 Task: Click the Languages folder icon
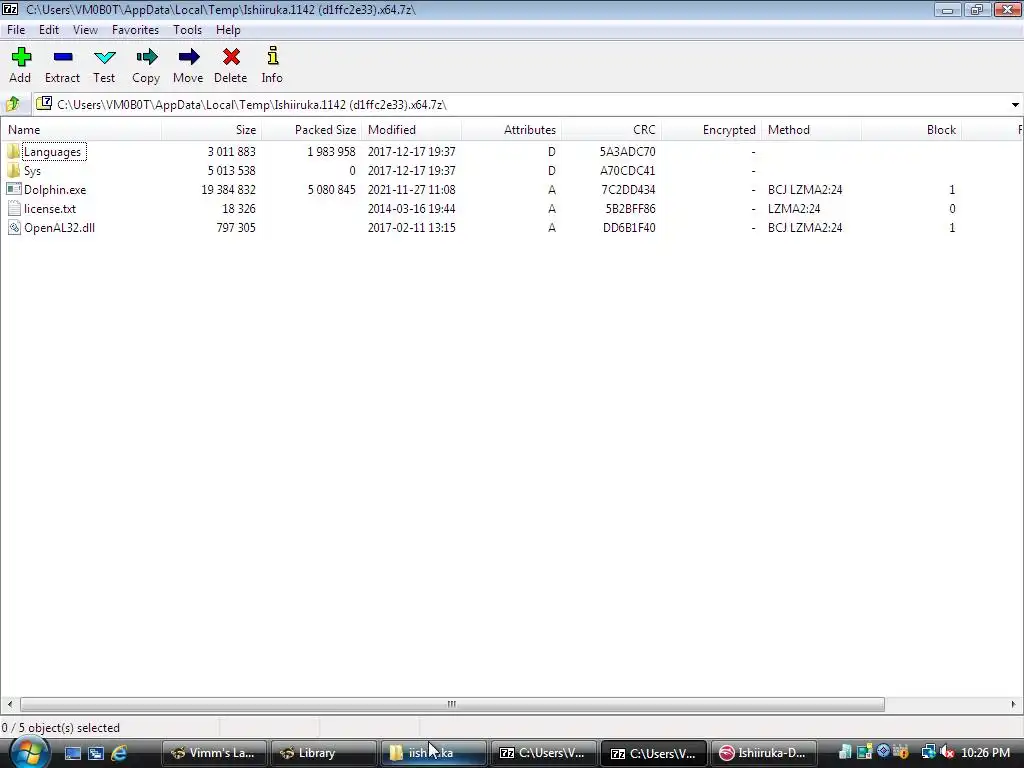[14, 152]
